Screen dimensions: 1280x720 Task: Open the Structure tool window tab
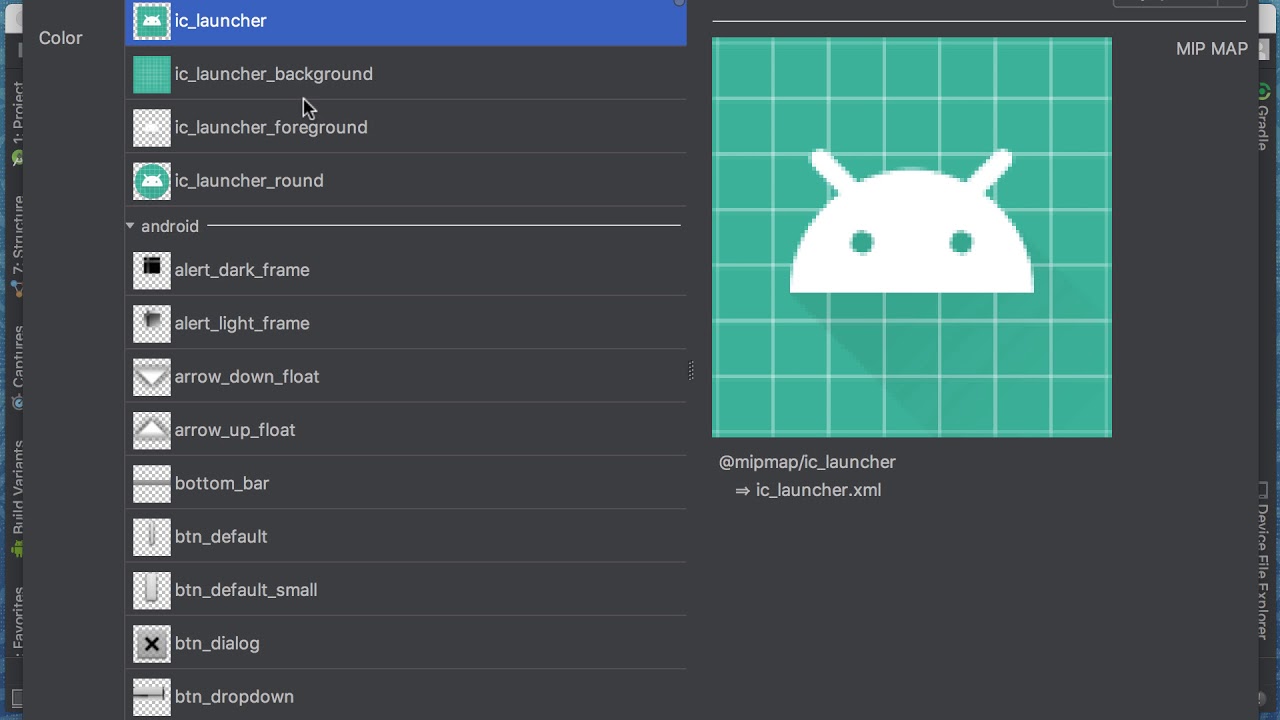[16, 245]
